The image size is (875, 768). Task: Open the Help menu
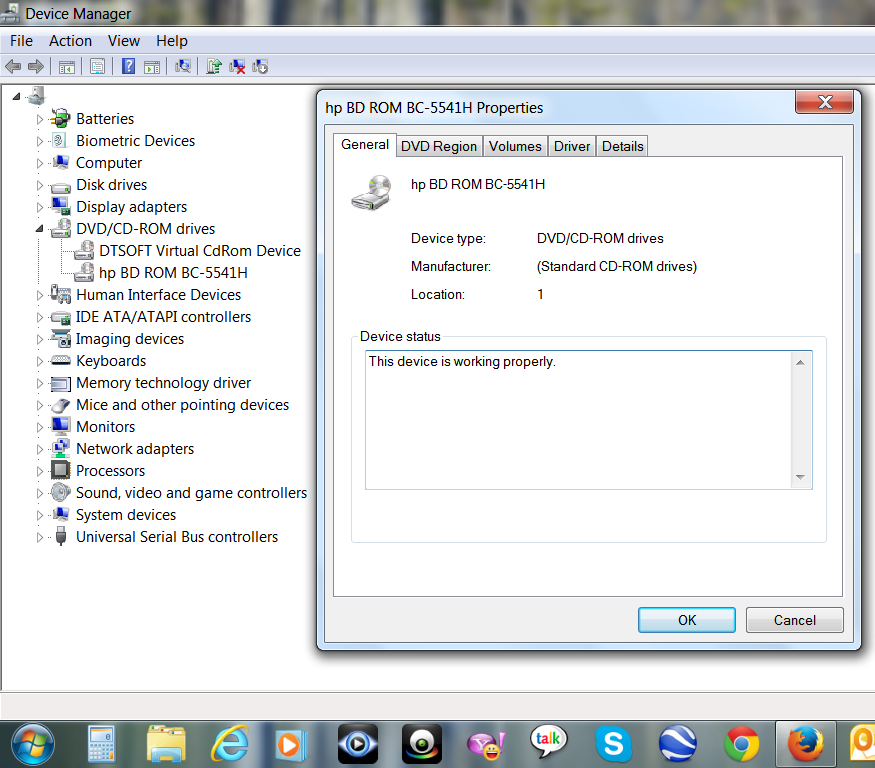click(171, 41)
